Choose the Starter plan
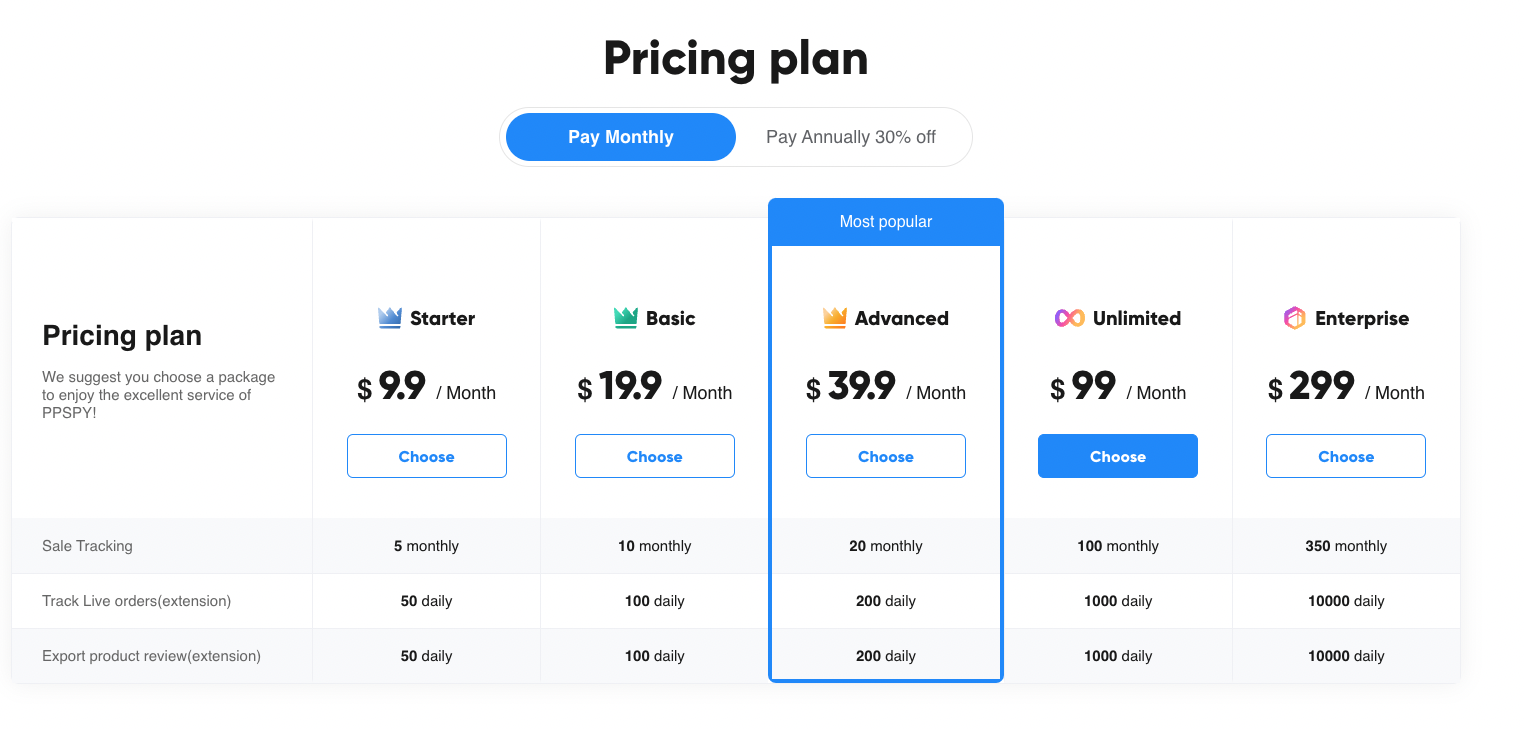The height and width of the screenshot is (729, 1524). (426, 456)
